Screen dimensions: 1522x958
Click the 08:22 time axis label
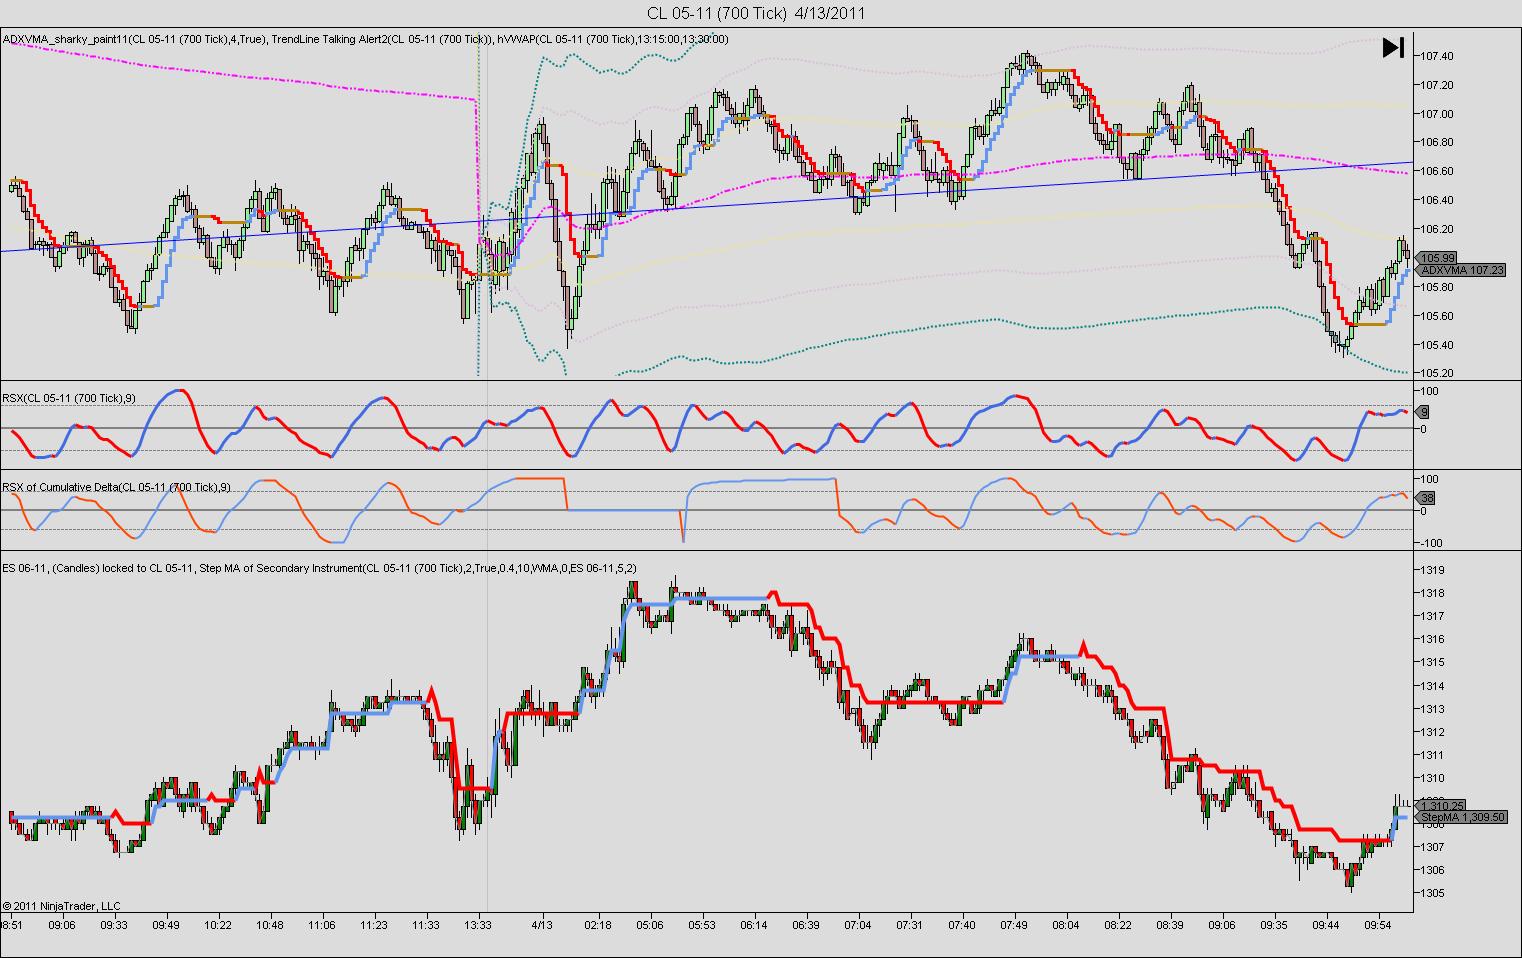pos(1118,925)
